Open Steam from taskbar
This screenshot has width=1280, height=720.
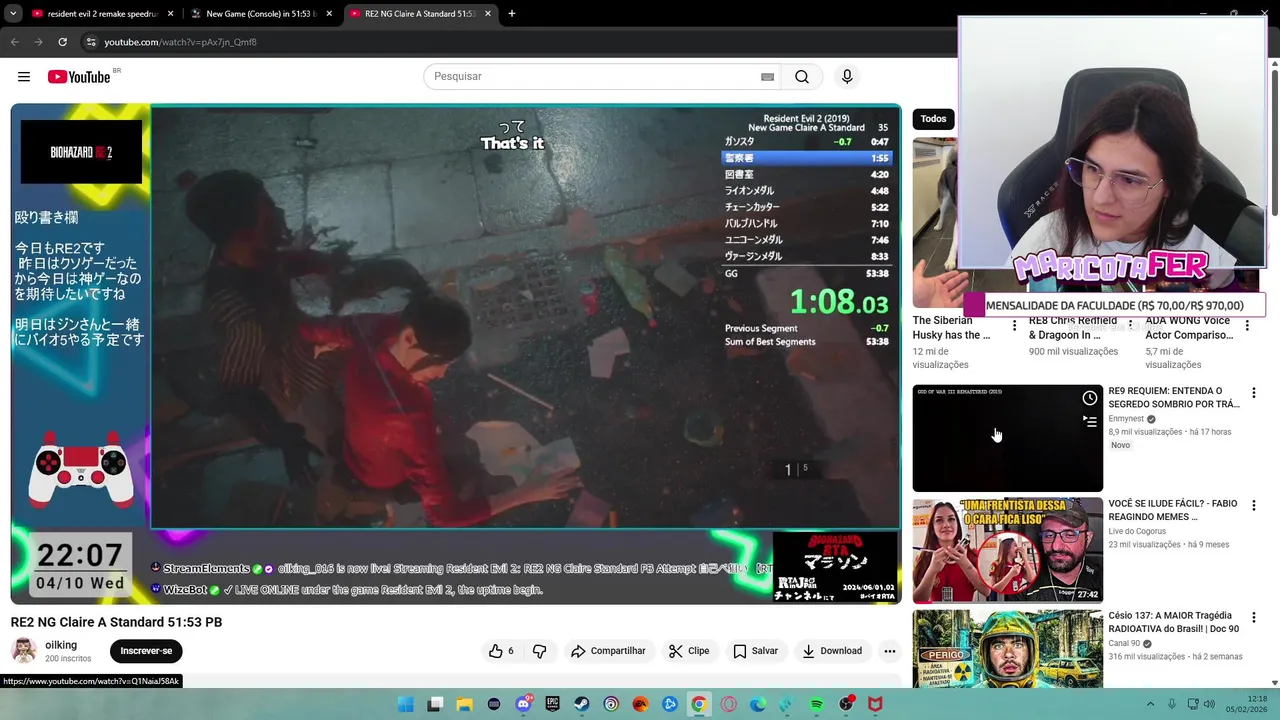(x=582, y=705)
